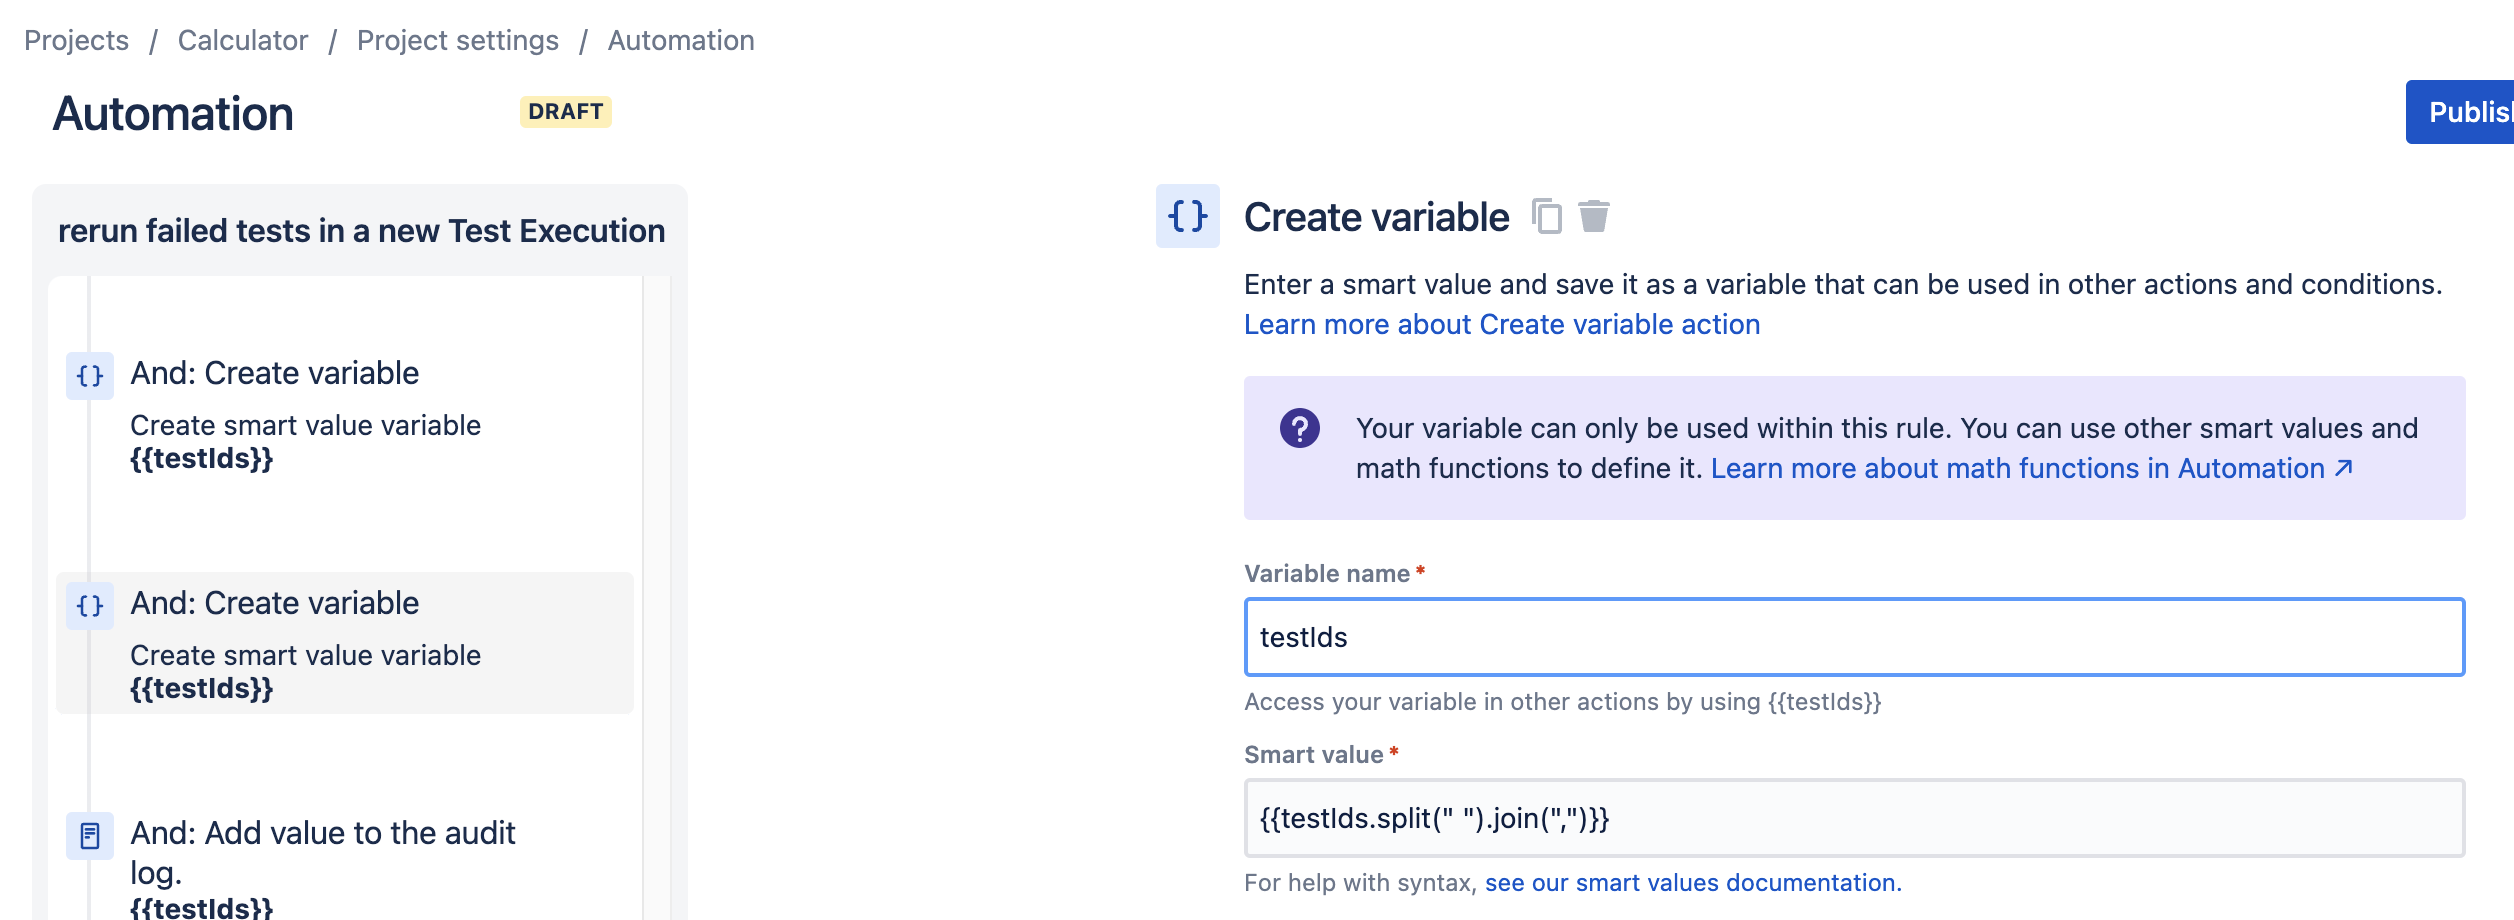Open the smart values documentation link
Viewport: 2514px width, 920px height.
coord(1693,883)
